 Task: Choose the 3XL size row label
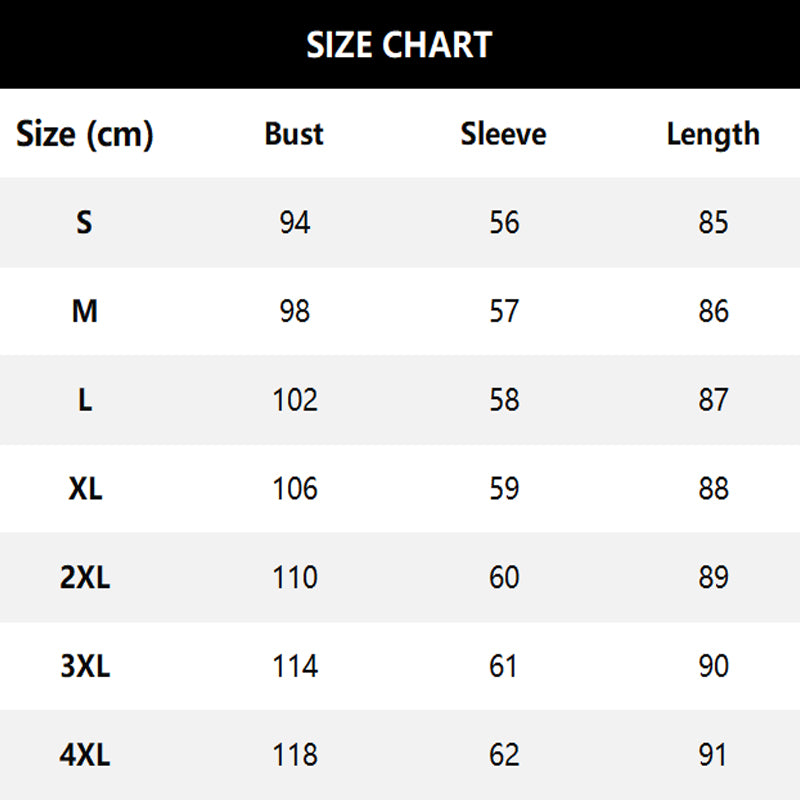coord(85,666)
